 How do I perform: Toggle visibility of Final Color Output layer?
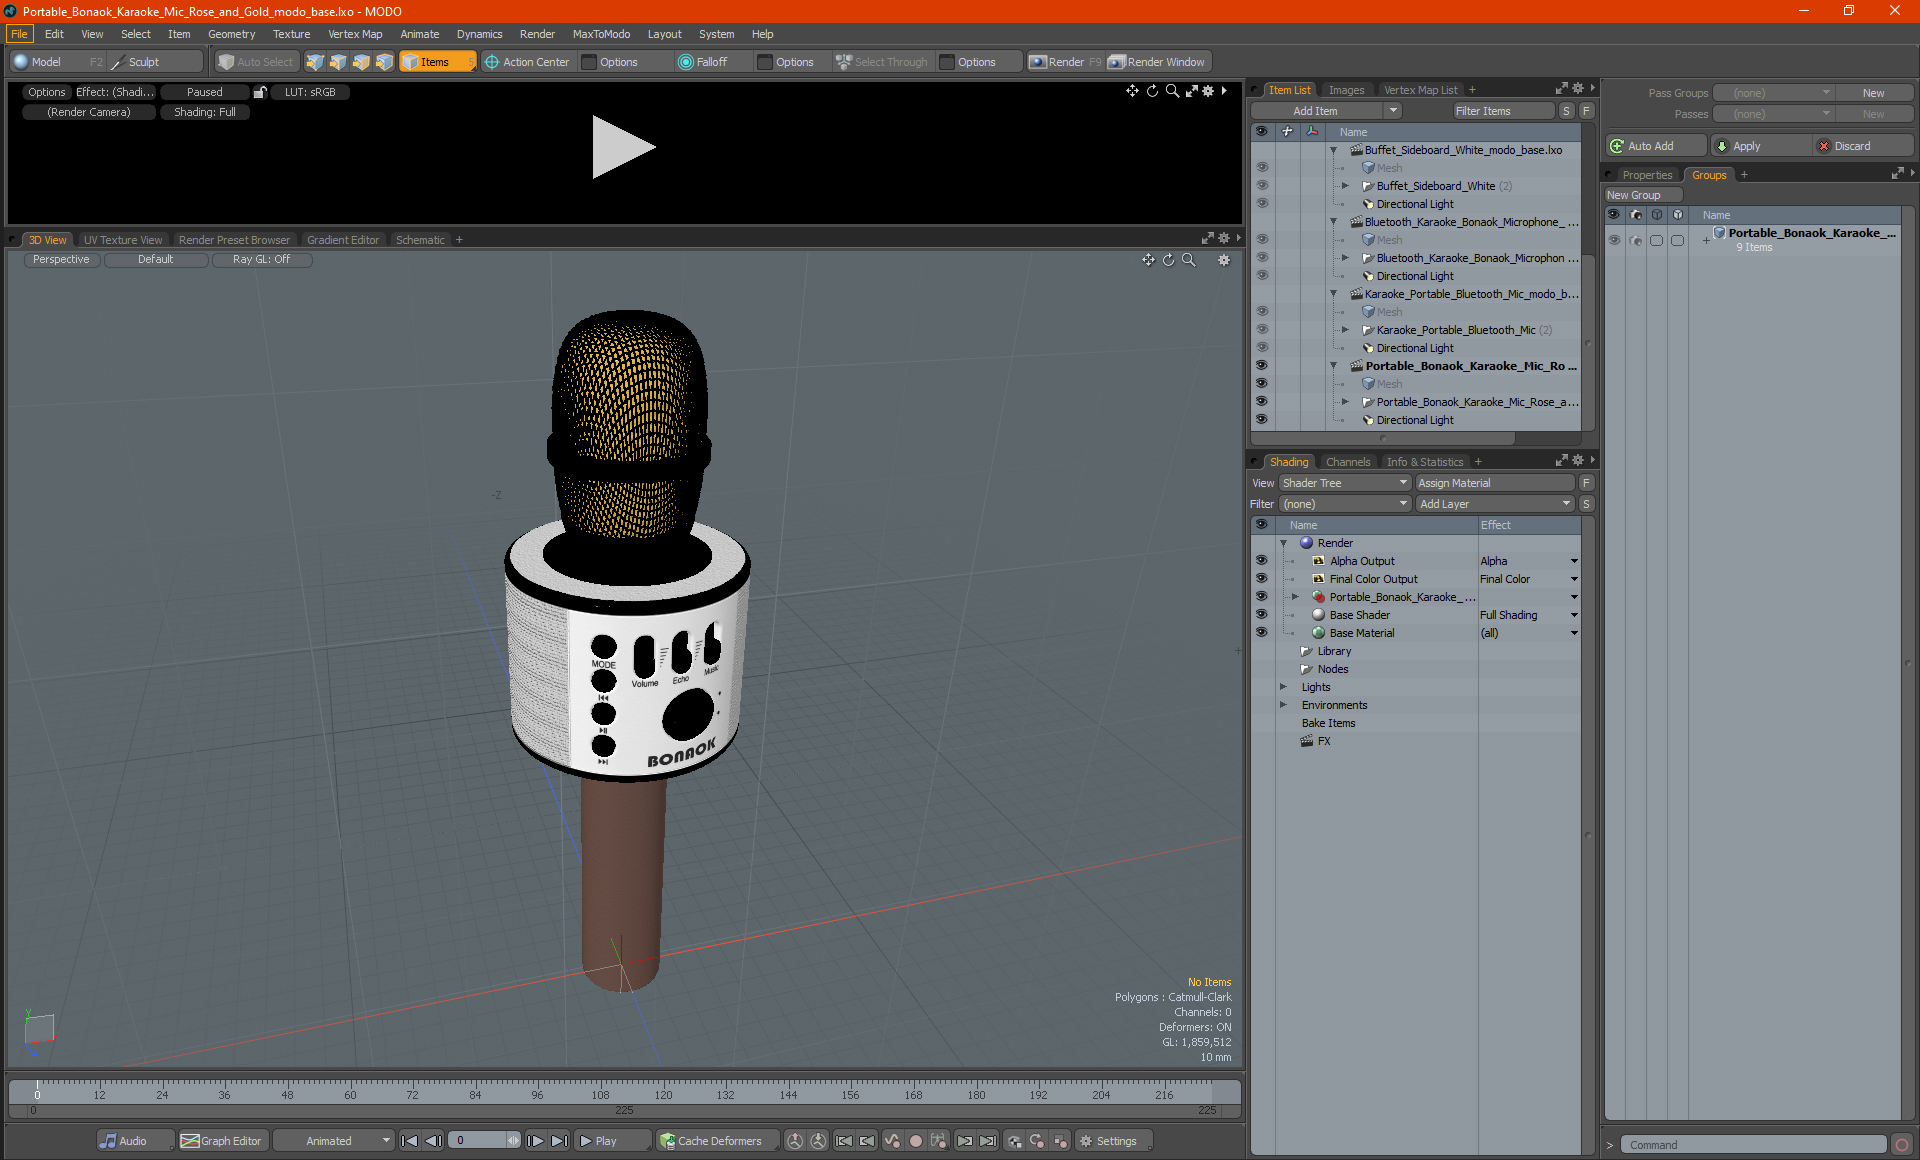point(1262,579)
